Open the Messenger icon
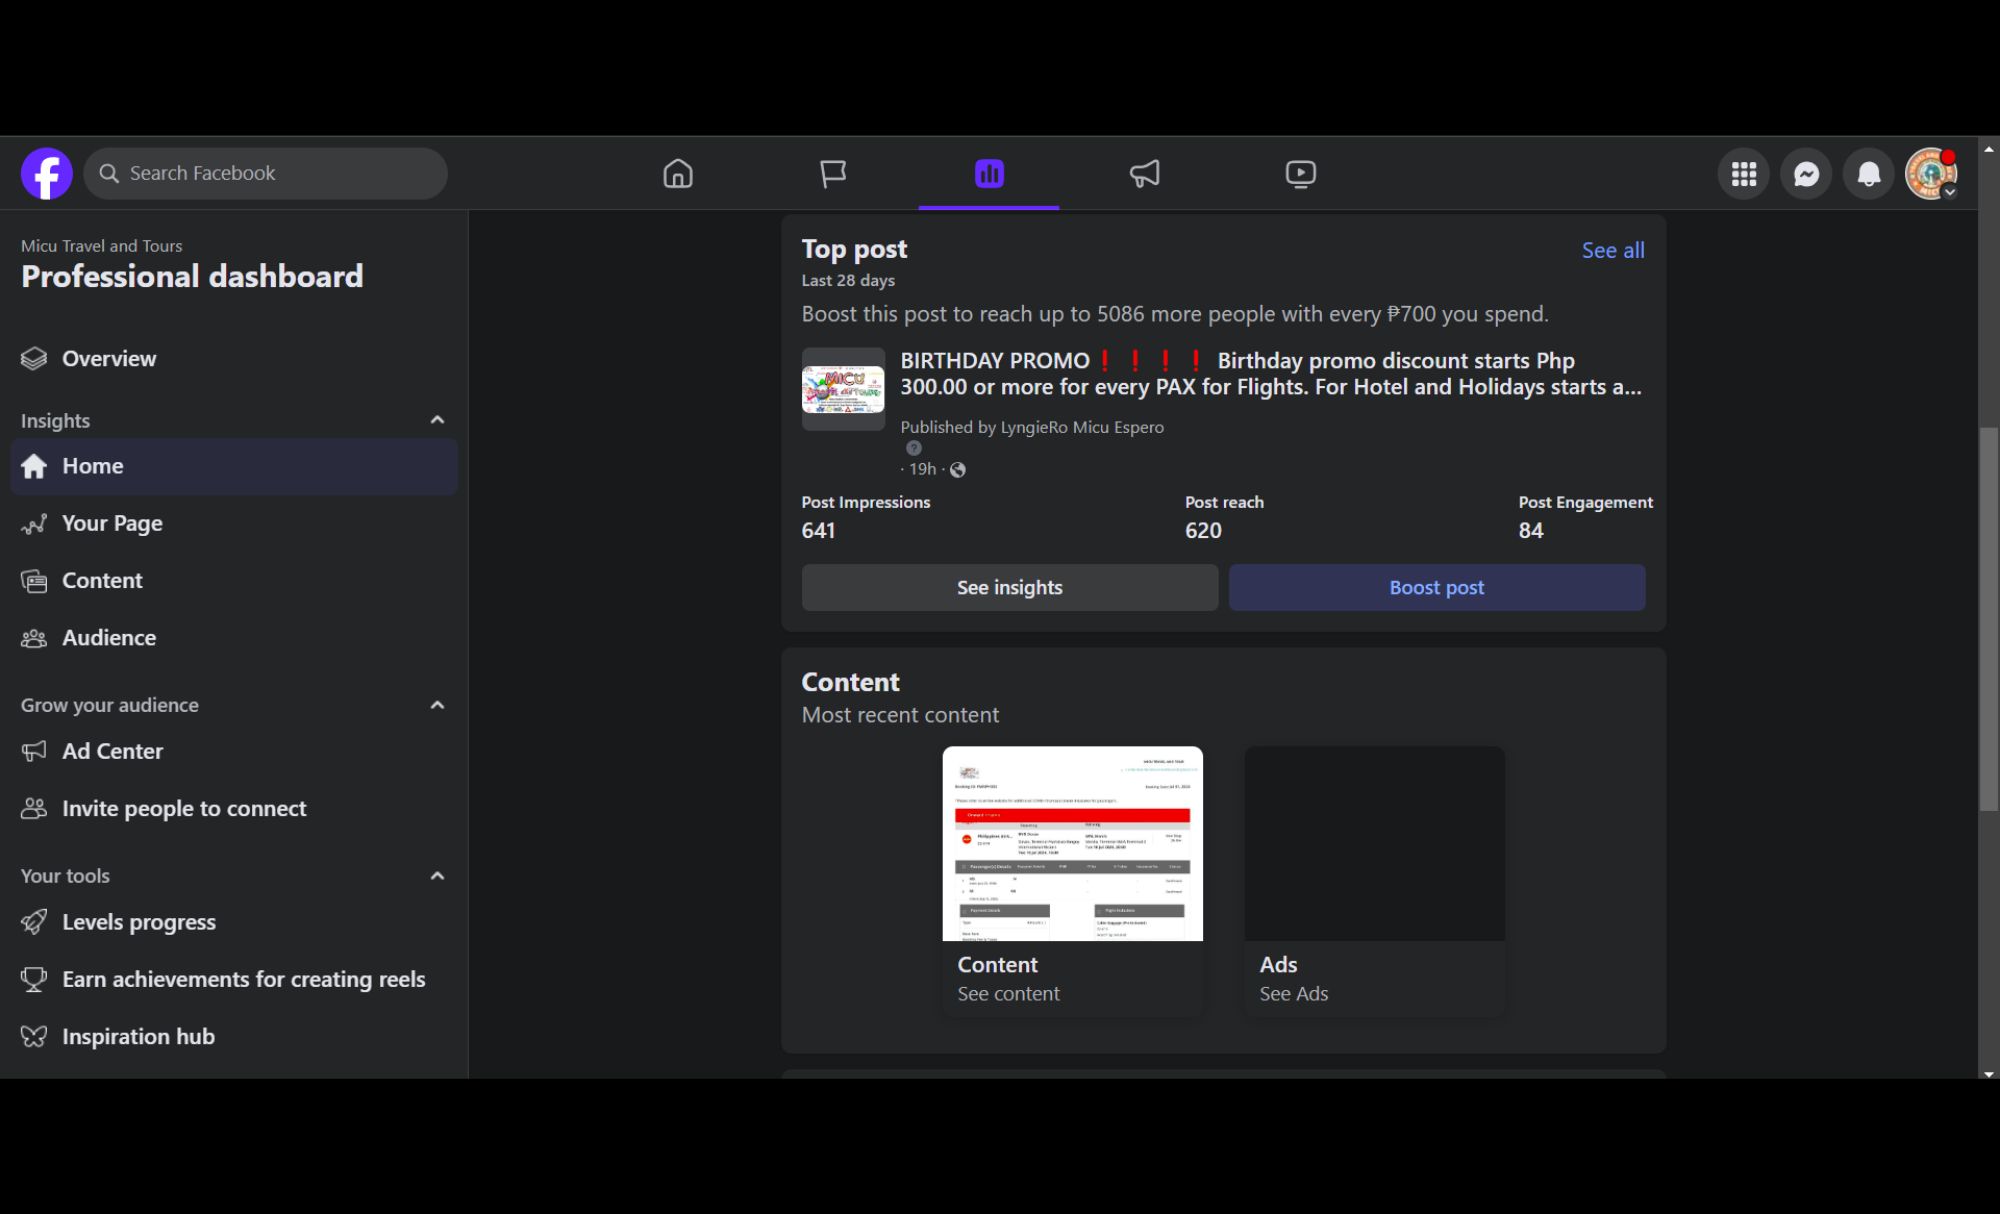 [x=1806, y=174]
